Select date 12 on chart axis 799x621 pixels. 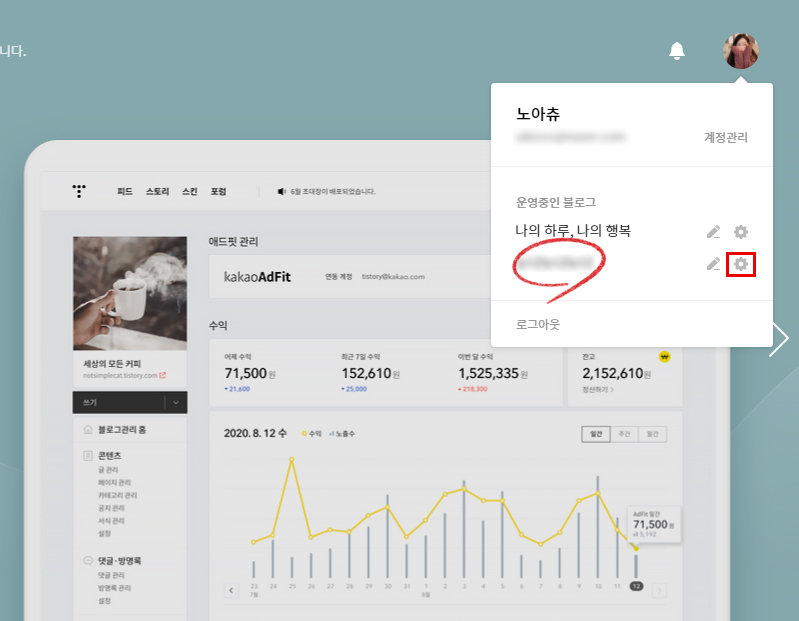pyautogui.click(x=636, y=586)
